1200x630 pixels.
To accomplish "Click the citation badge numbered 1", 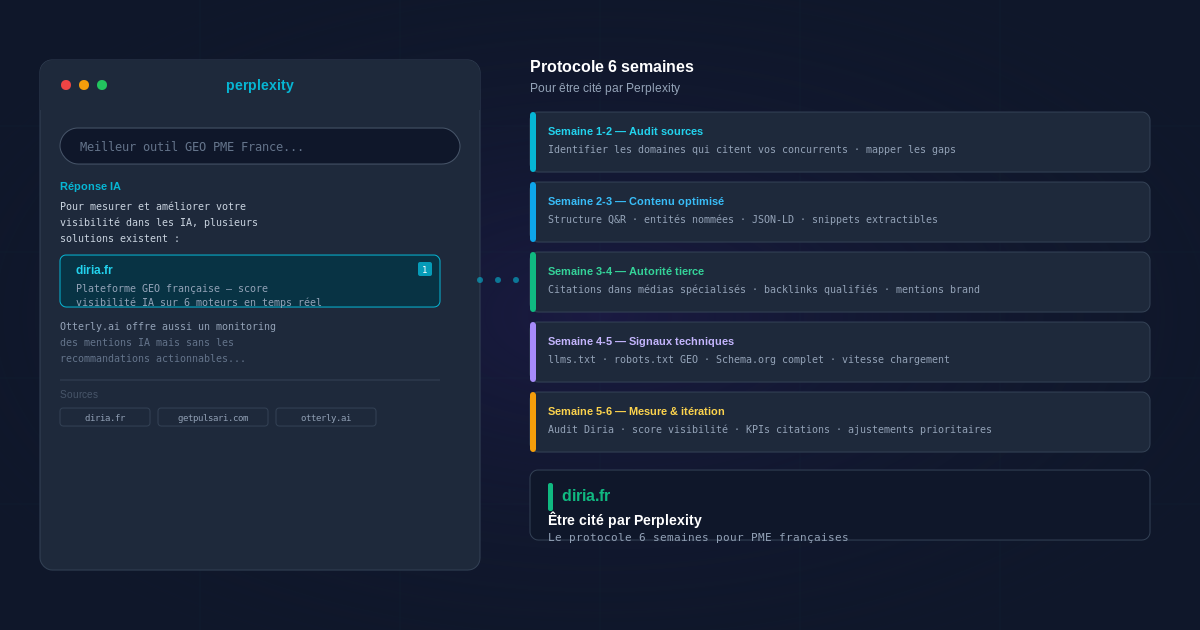I will (x=425, y=269).
